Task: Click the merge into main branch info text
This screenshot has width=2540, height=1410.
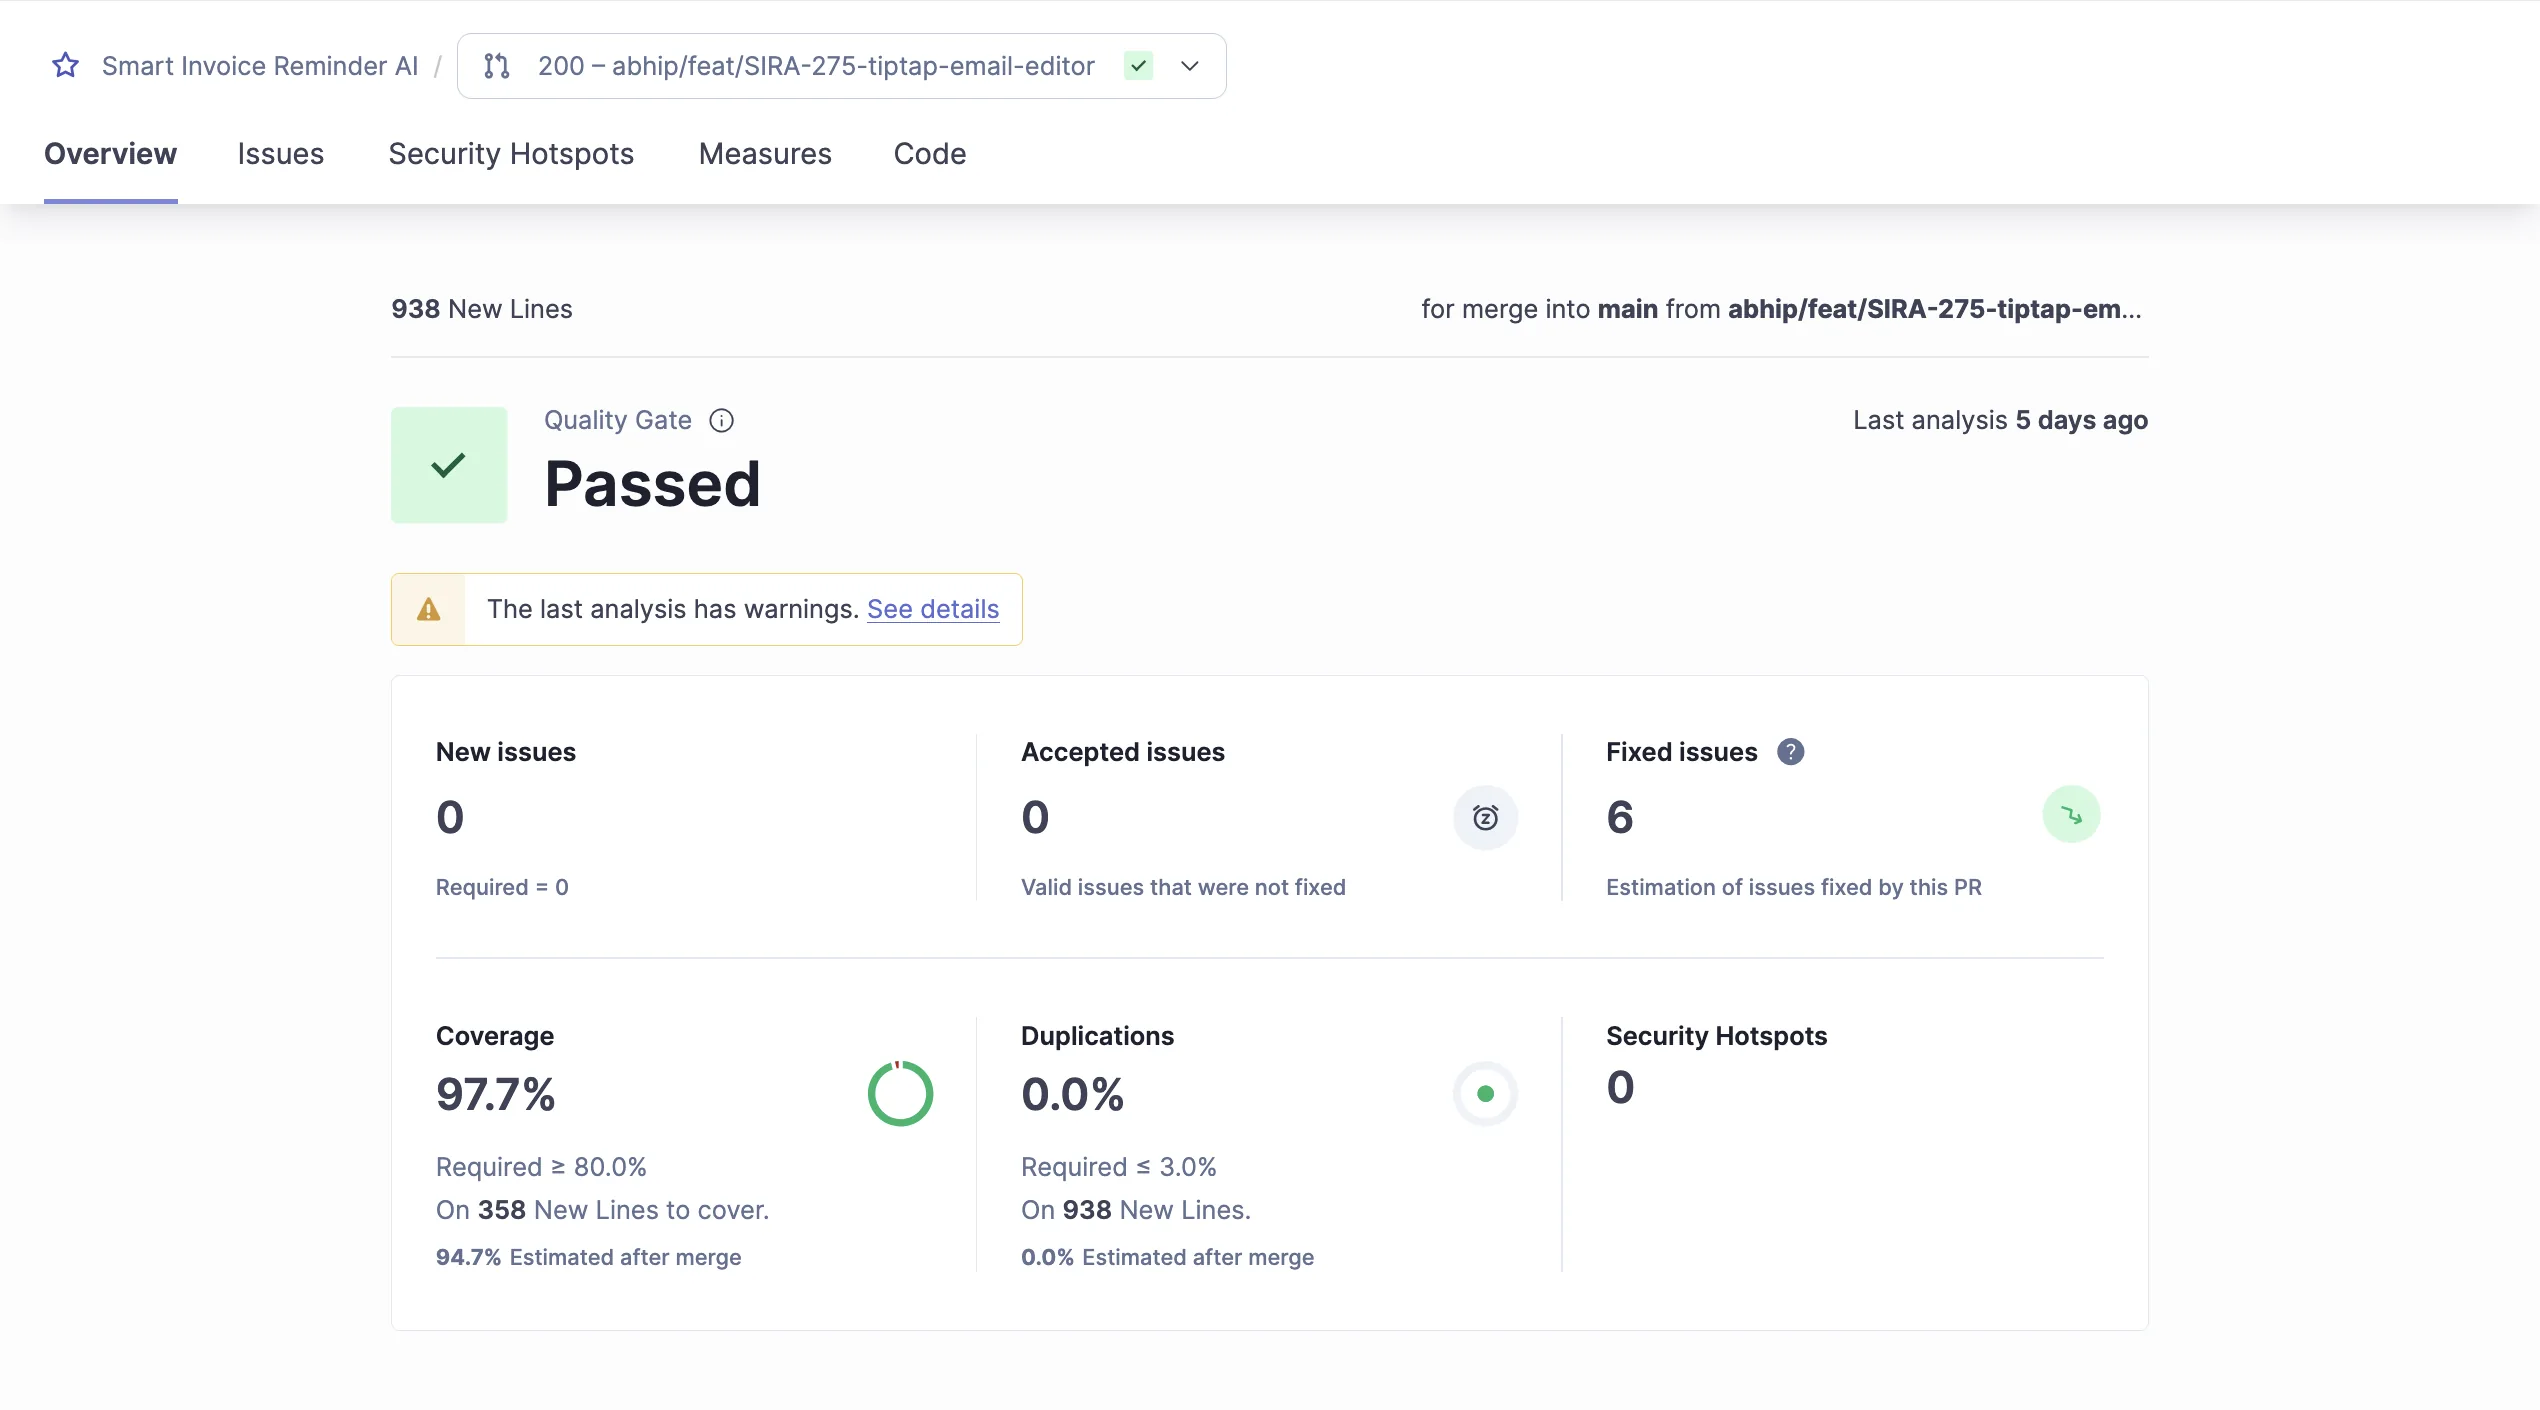Action: point(1781,309)
